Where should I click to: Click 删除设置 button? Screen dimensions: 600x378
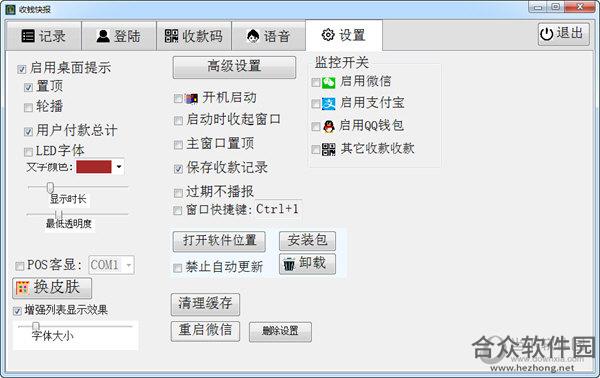point(280,331)
